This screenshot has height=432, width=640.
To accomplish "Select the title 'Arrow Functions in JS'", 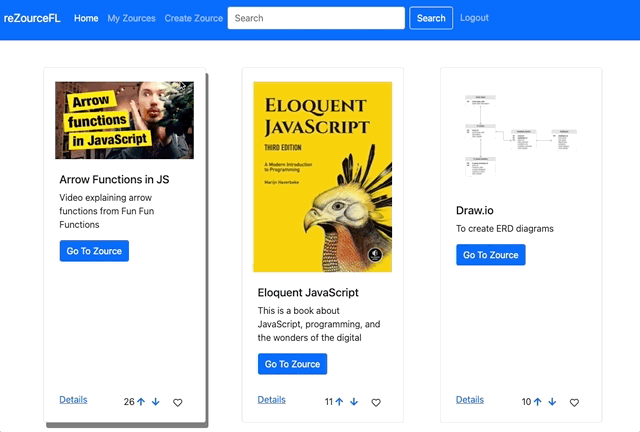I will pos(114,179).
